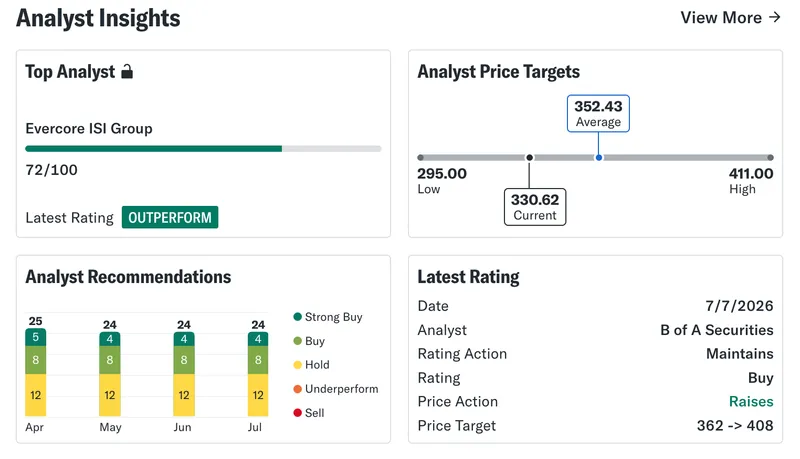Click the Sell legend dot
Image resolution: width=800 pixels, height=459 pixels.
click(297, 413)
